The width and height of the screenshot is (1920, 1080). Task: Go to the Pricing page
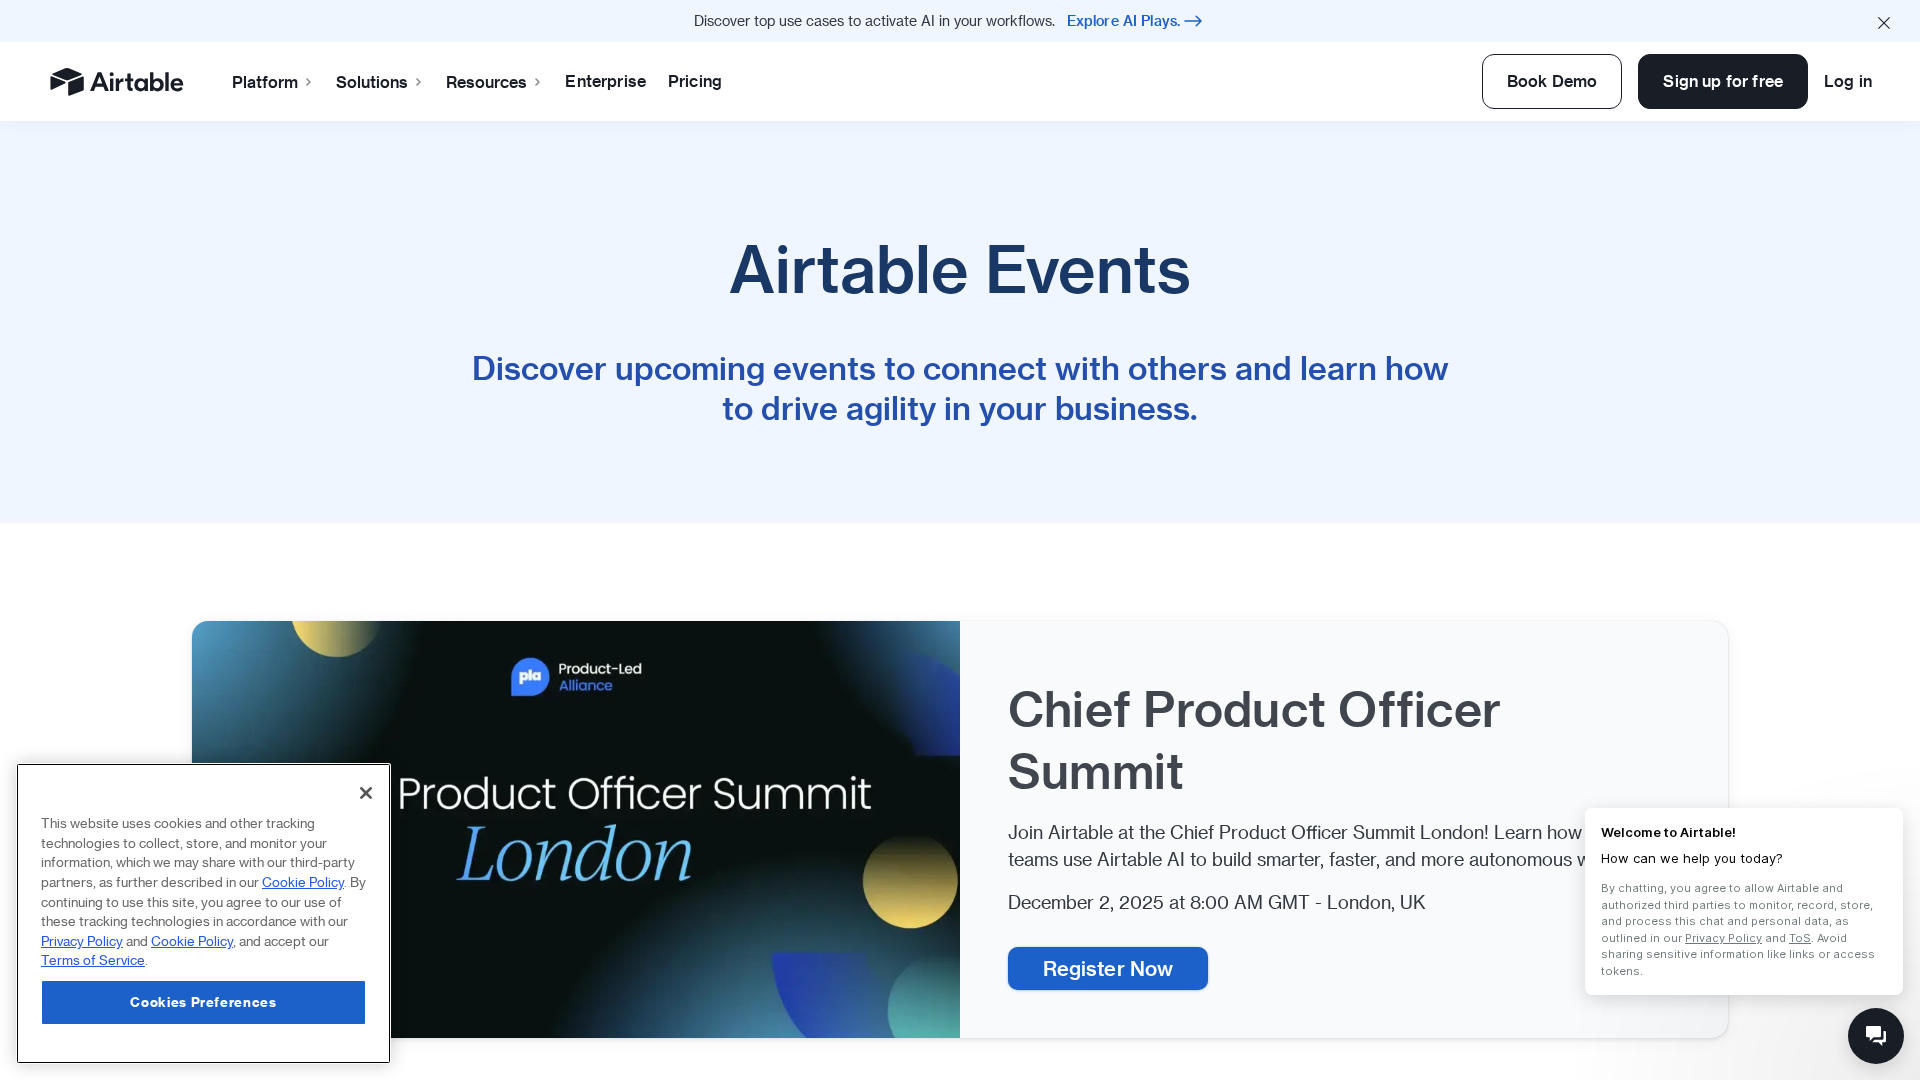(694, 81)
